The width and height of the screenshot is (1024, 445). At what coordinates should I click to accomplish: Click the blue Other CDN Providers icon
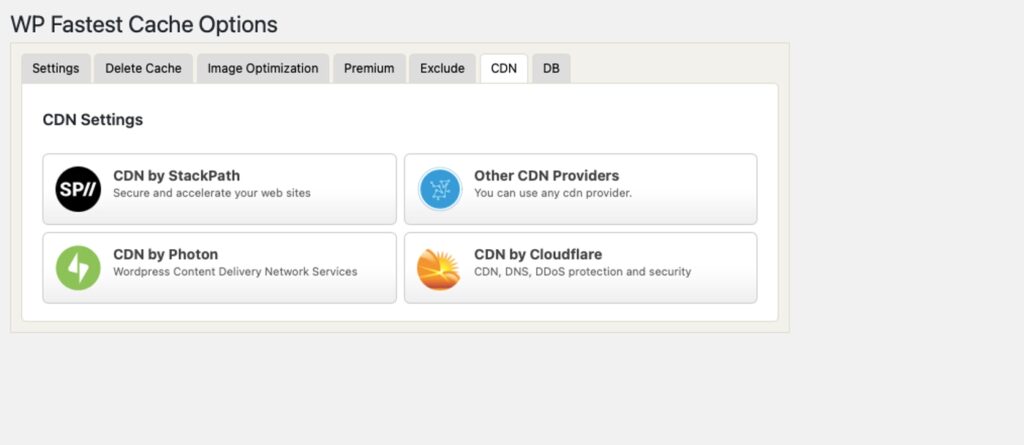click(x=439, y=189)
